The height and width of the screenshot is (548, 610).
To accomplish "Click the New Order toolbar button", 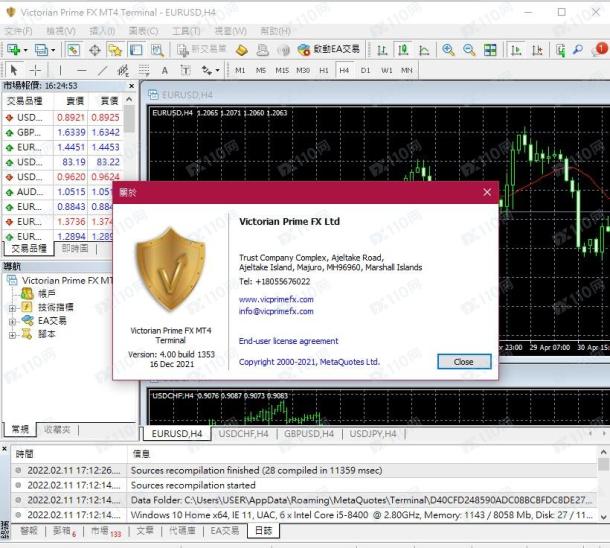I will [x=201, y=49].
